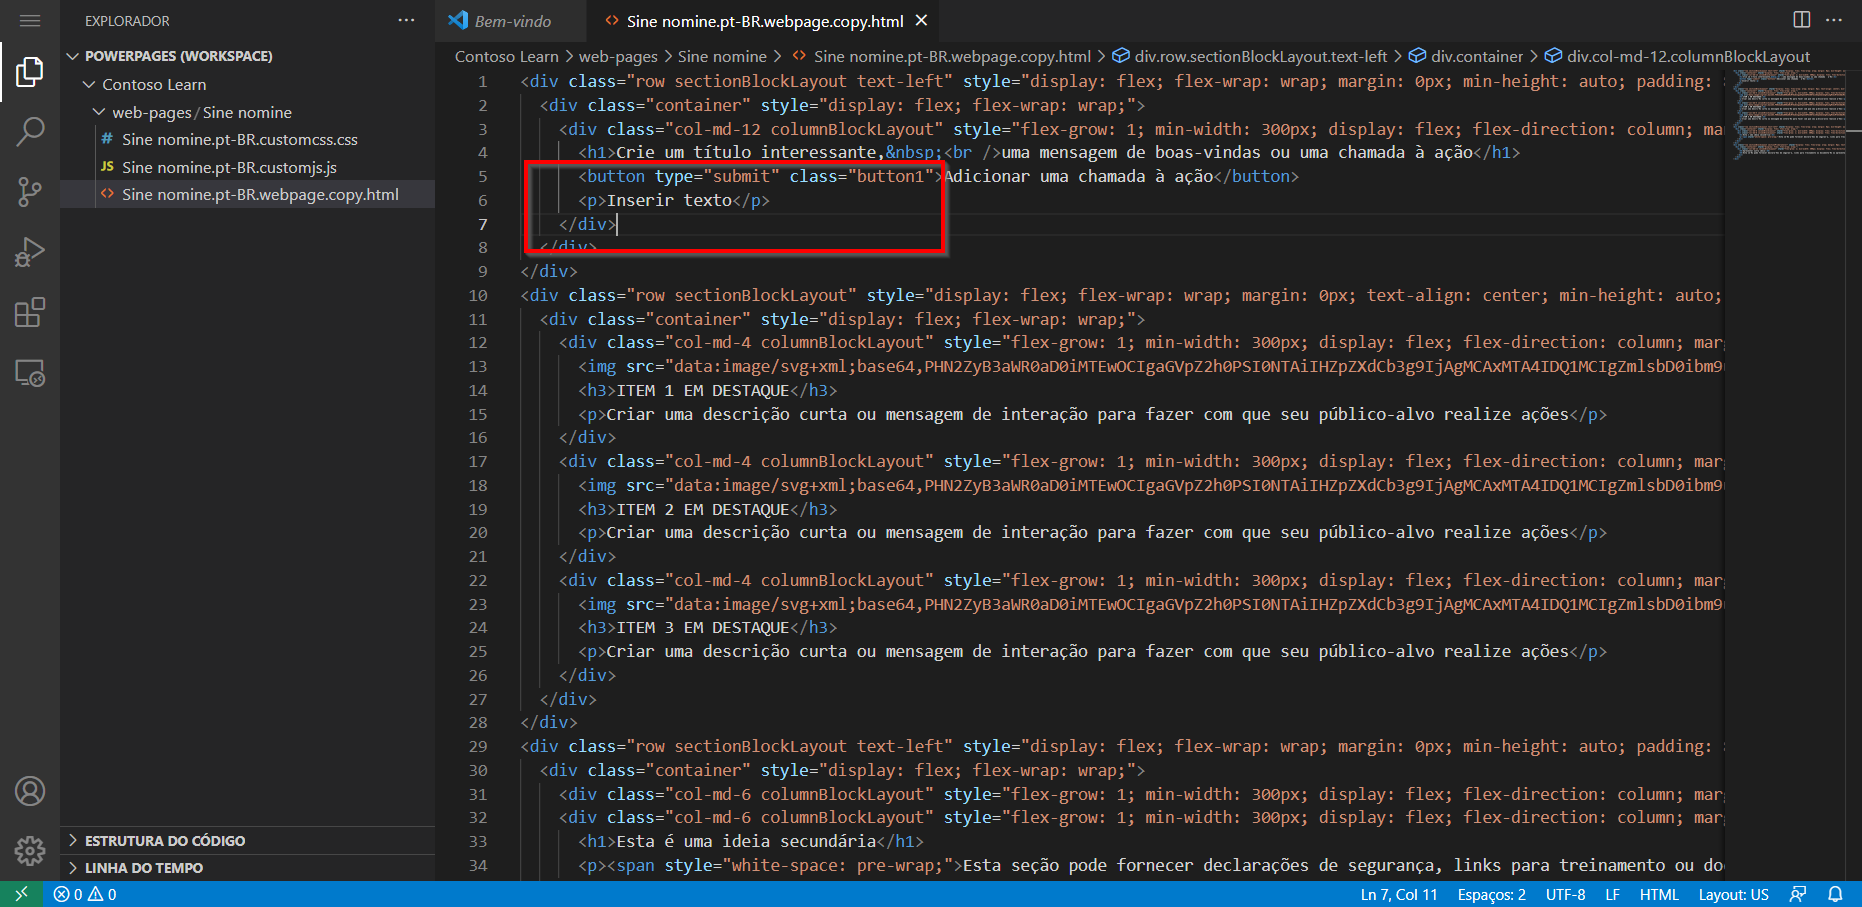Open the Extensions panel icon
Viewport: 1862px width, 907px height.
point(31,312)
